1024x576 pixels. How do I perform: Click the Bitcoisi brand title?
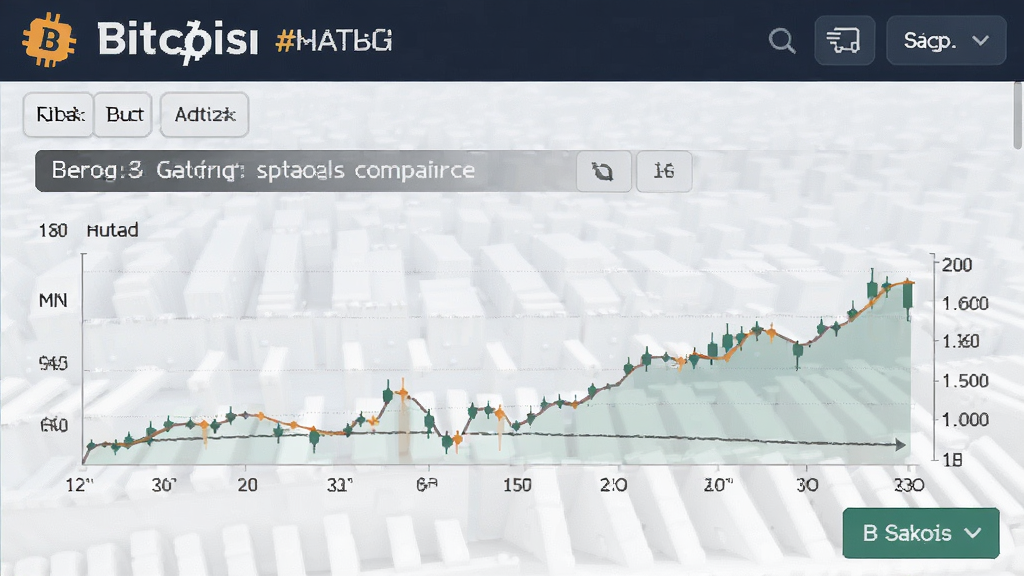click(177, 40)
